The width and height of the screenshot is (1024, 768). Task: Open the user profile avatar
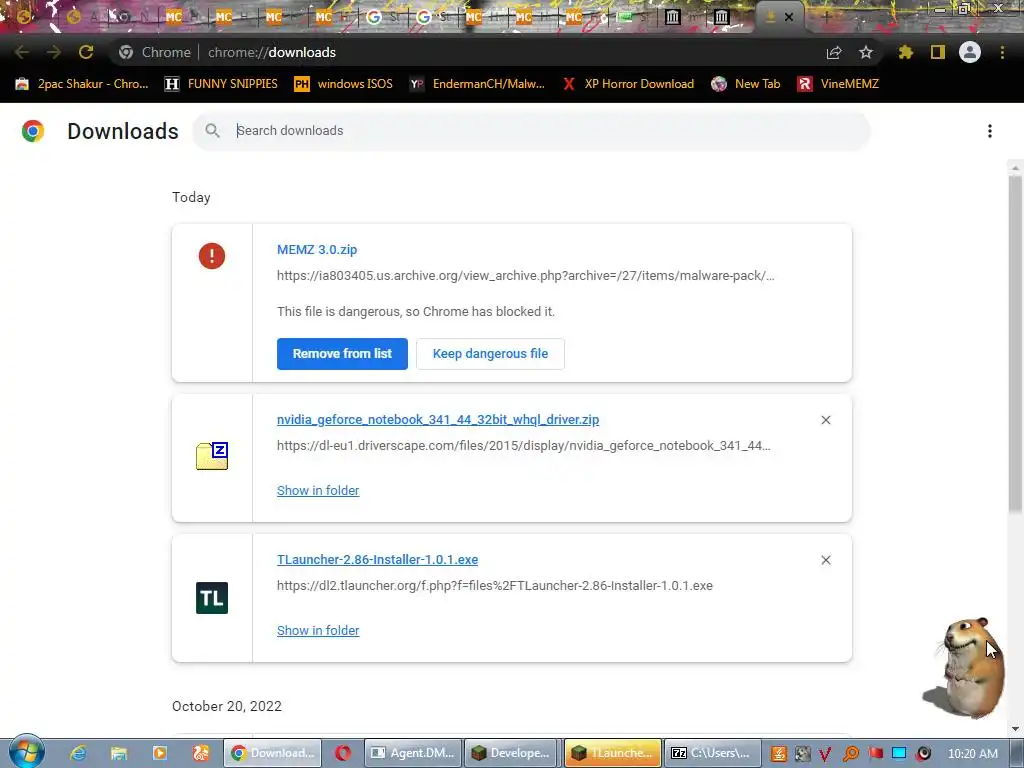970,52
